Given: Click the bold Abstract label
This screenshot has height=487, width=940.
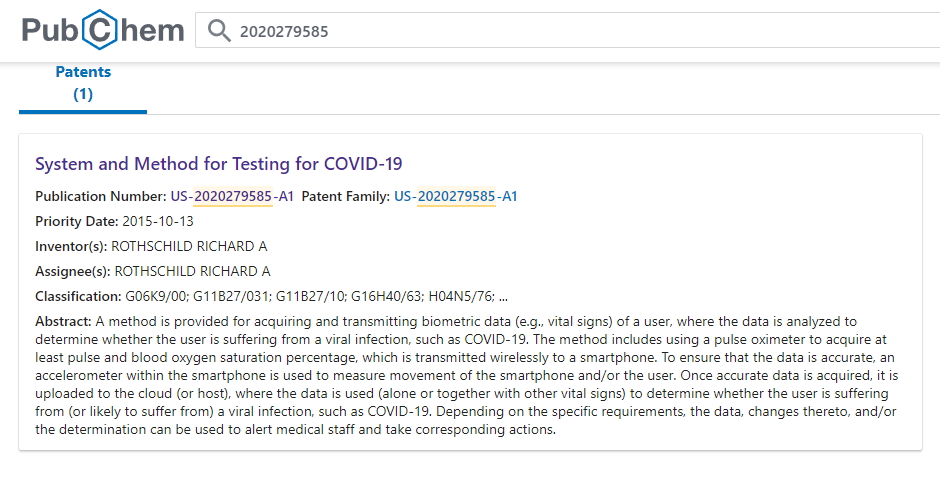Looking at the screenshot, I should coord(64,321).
